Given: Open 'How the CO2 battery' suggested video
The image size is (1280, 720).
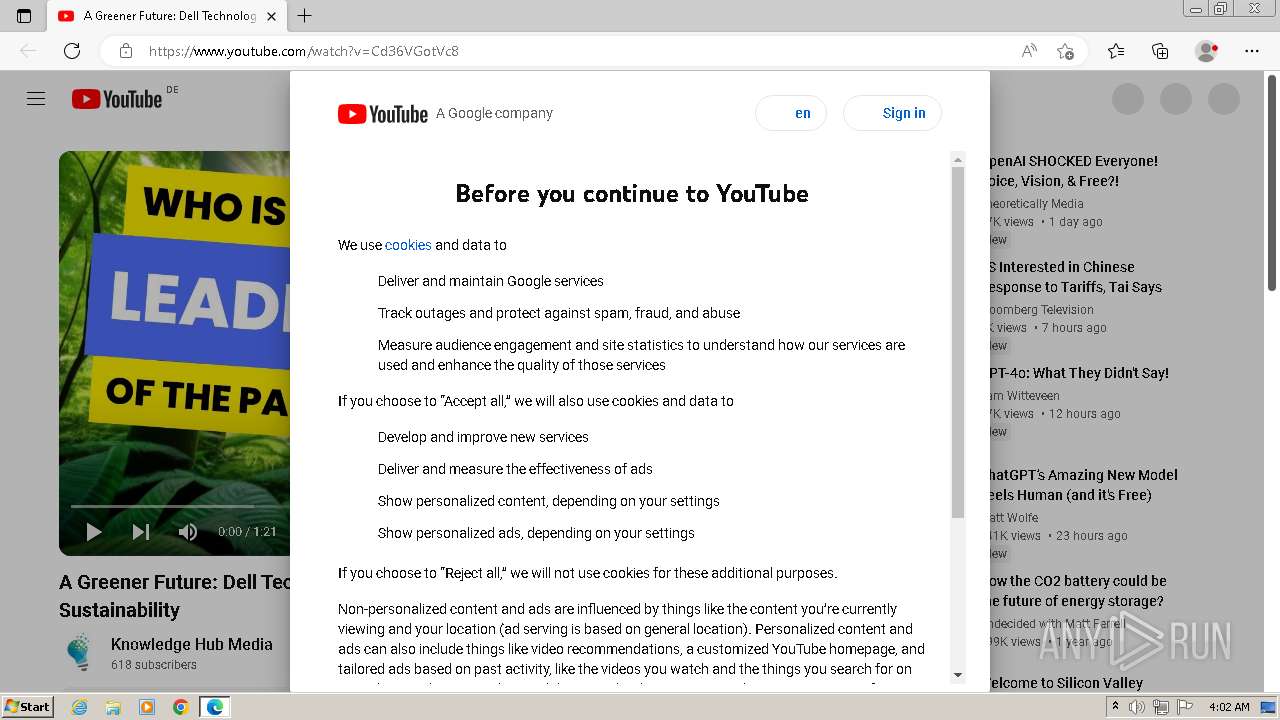Looking at the screenshot, I should point(1077,591).
